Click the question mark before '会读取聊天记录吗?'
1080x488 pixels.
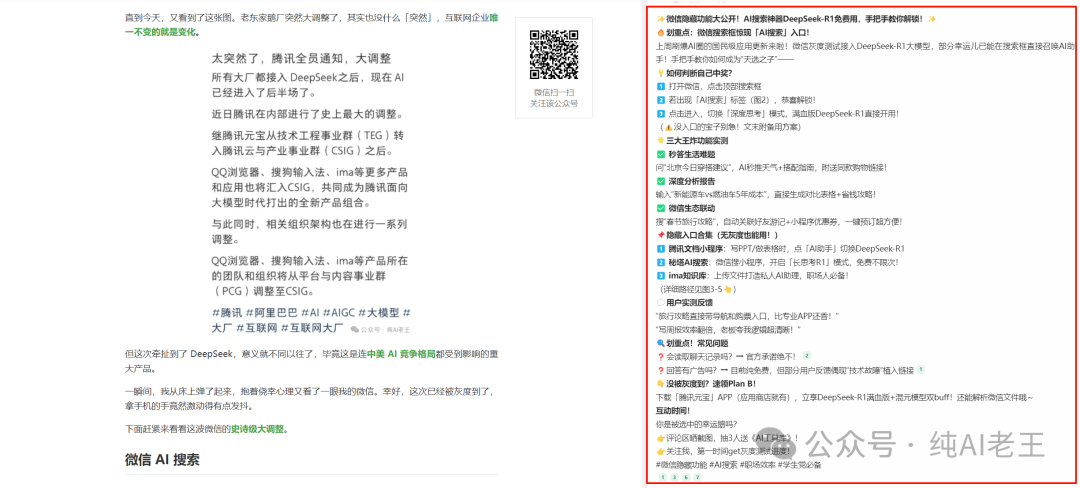pos(661,357)
